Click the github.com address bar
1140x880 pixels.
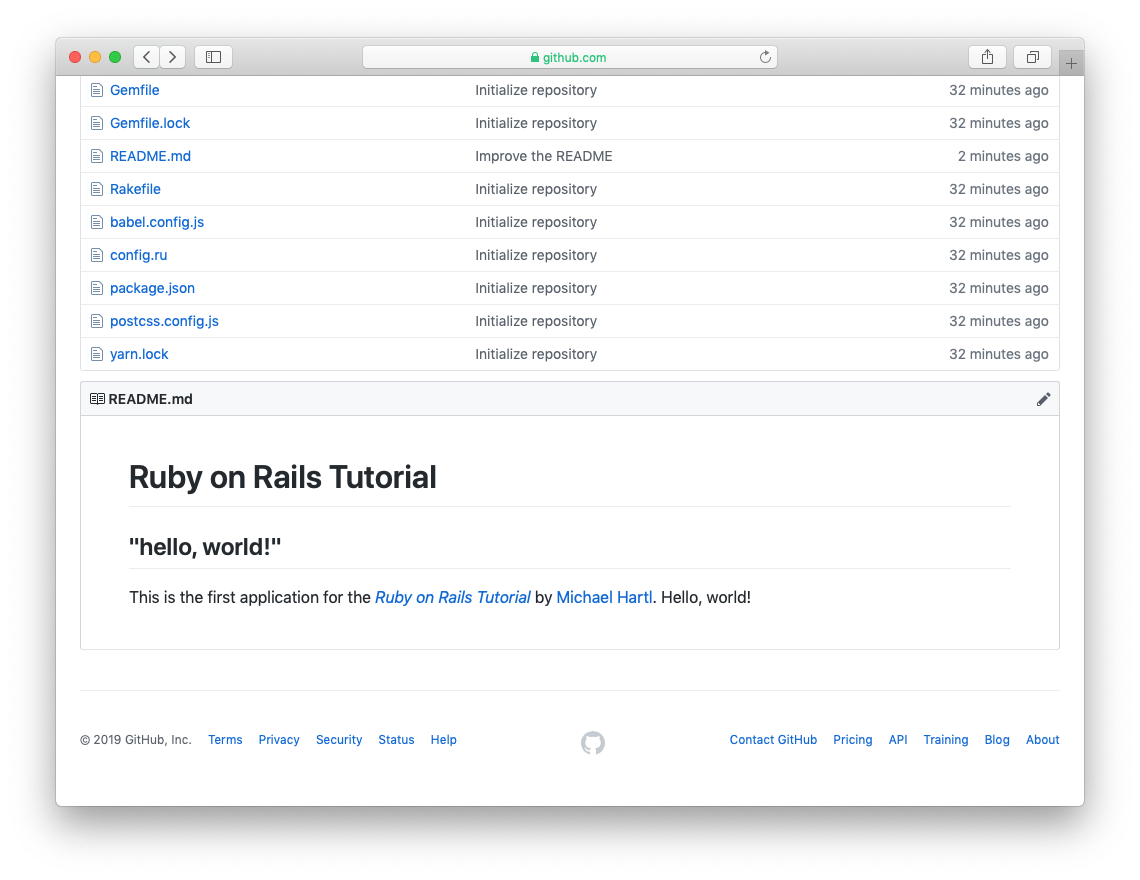(x=568, y=57)
